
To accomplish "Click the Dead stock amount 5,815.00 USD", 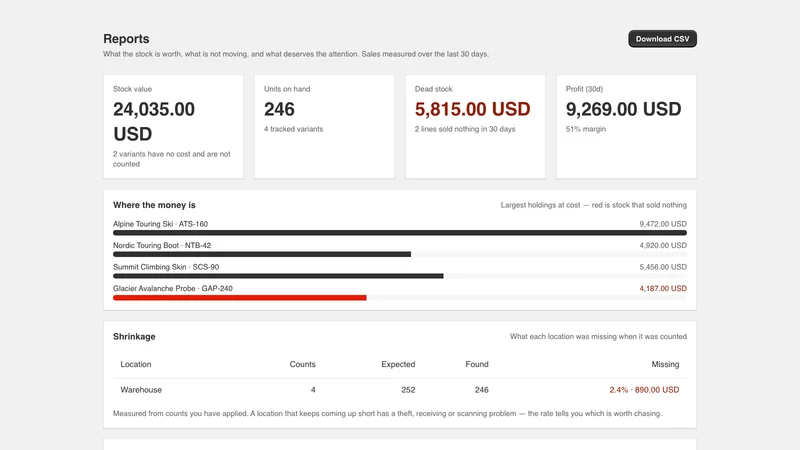I will pos(472,109).
